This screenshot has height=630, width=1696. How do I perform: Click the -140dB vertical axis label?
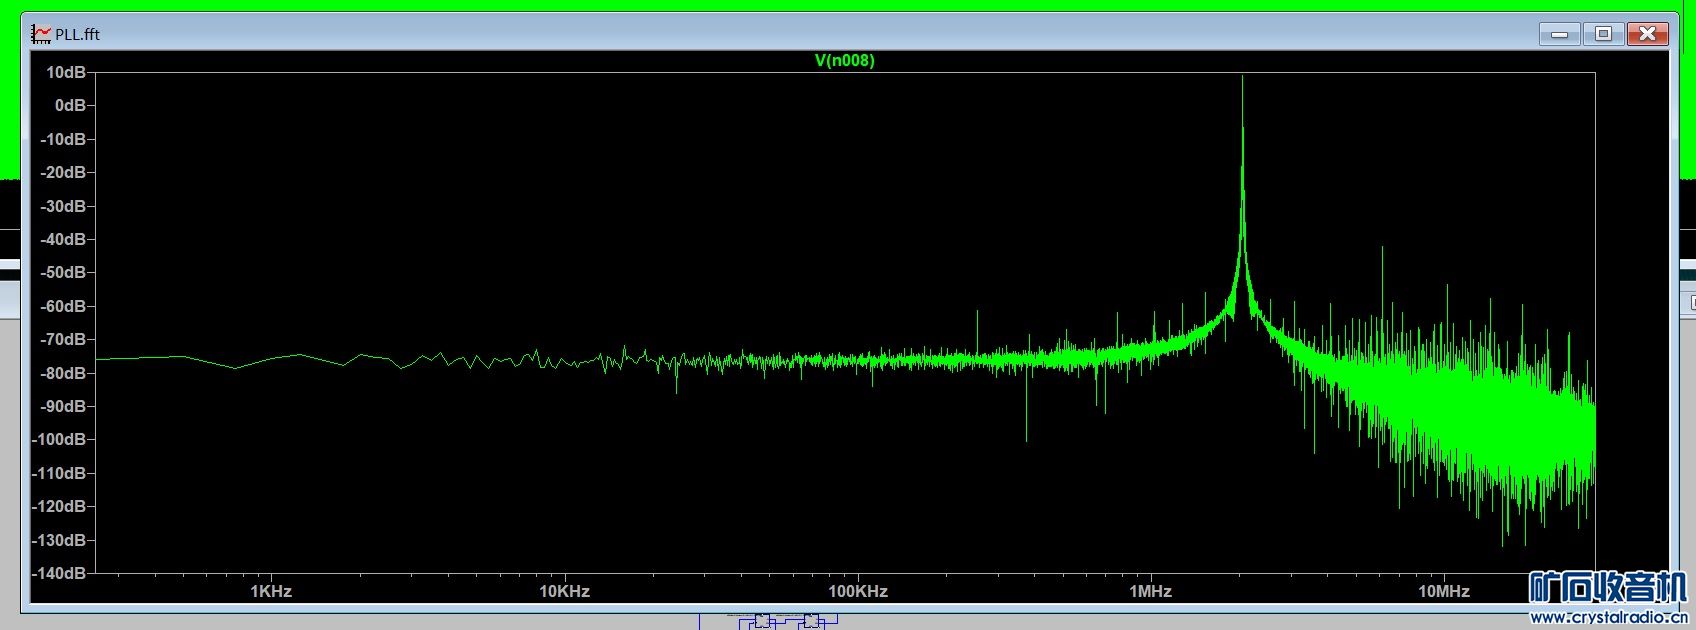(60, 573)
